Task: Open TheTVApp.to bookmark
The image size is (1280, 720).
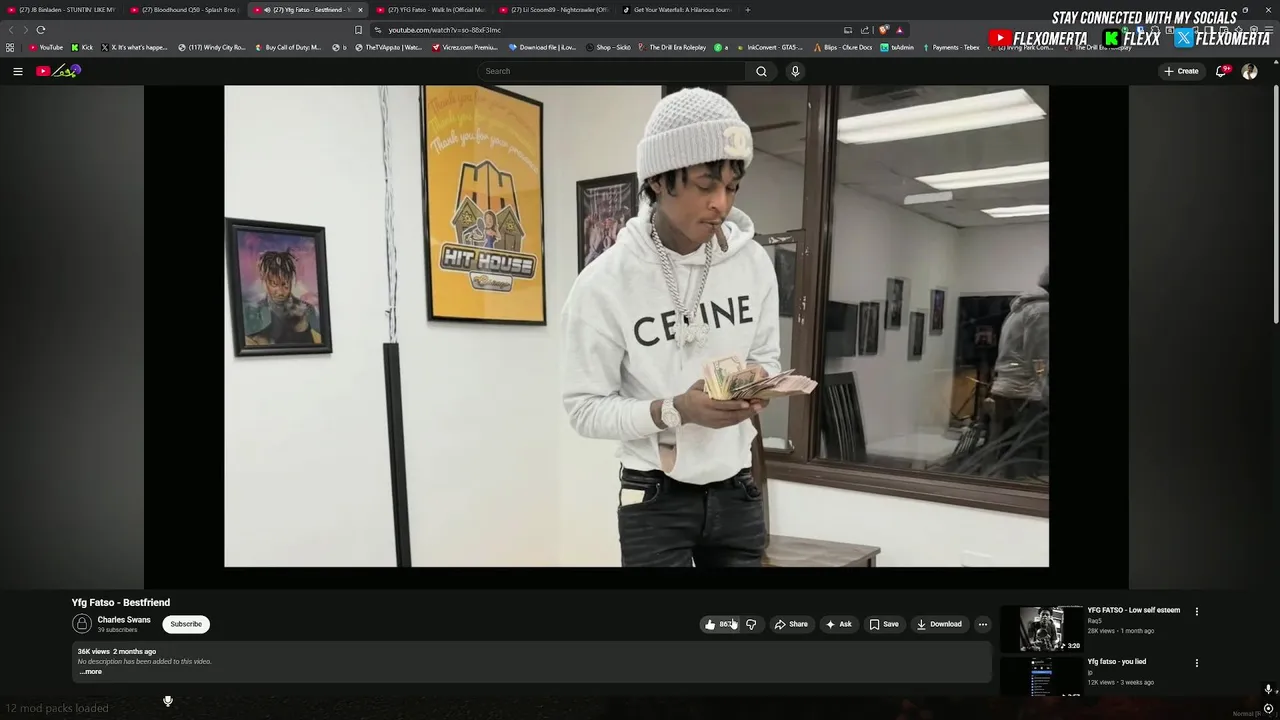Action: click(x=390, y=47)
